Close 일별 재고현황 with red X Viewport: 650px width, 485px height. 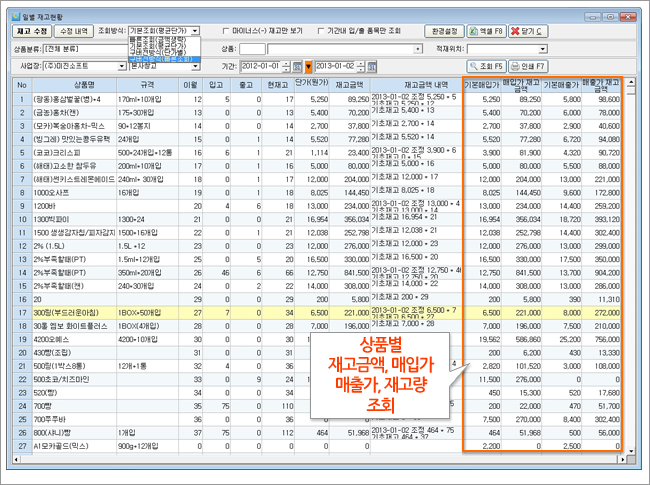click(x=628, y=17)
